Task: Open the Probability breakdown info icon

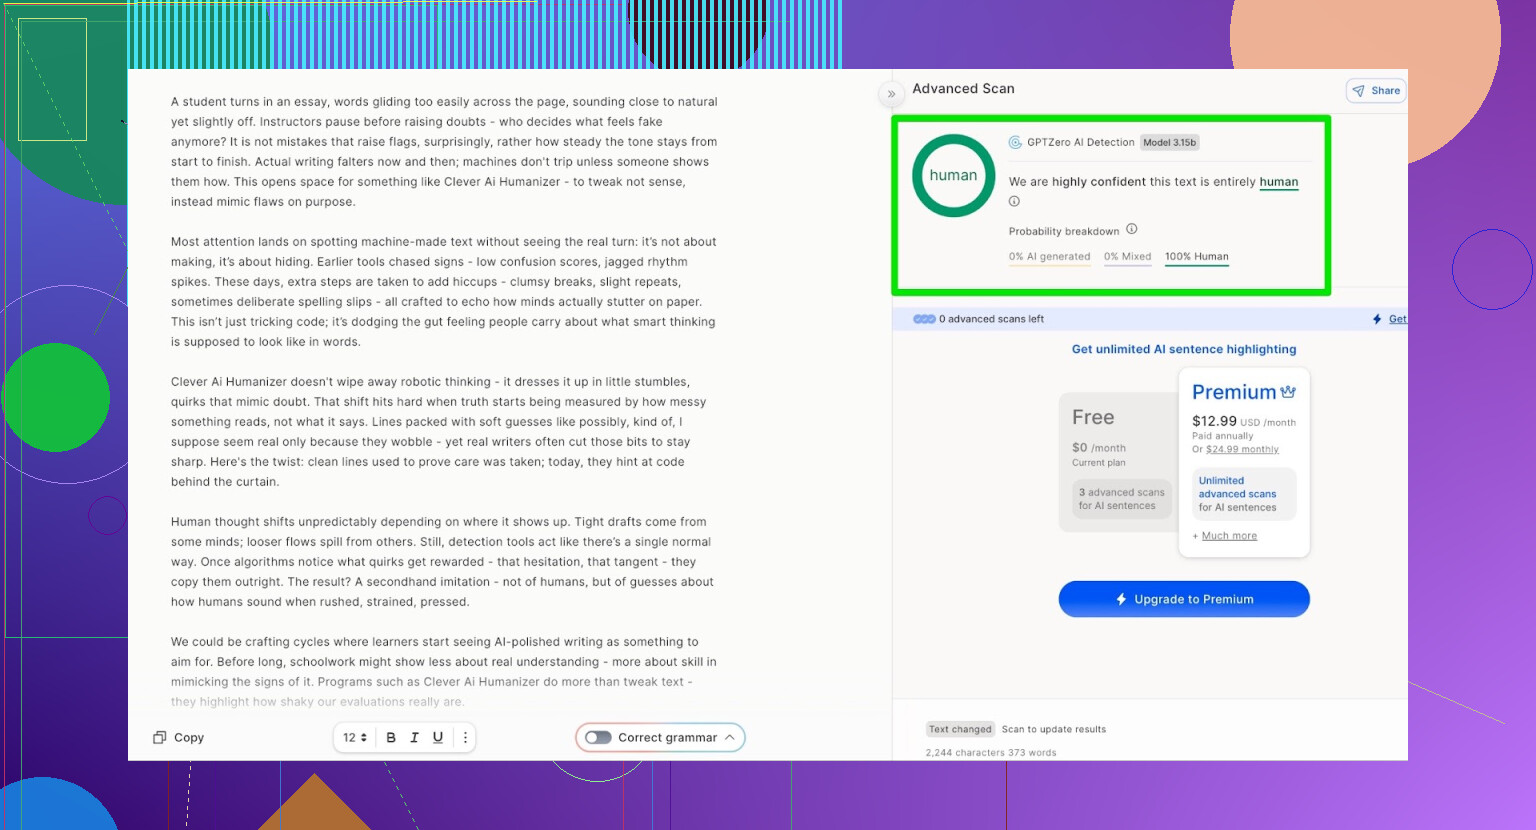Action: coord(1132,230)
